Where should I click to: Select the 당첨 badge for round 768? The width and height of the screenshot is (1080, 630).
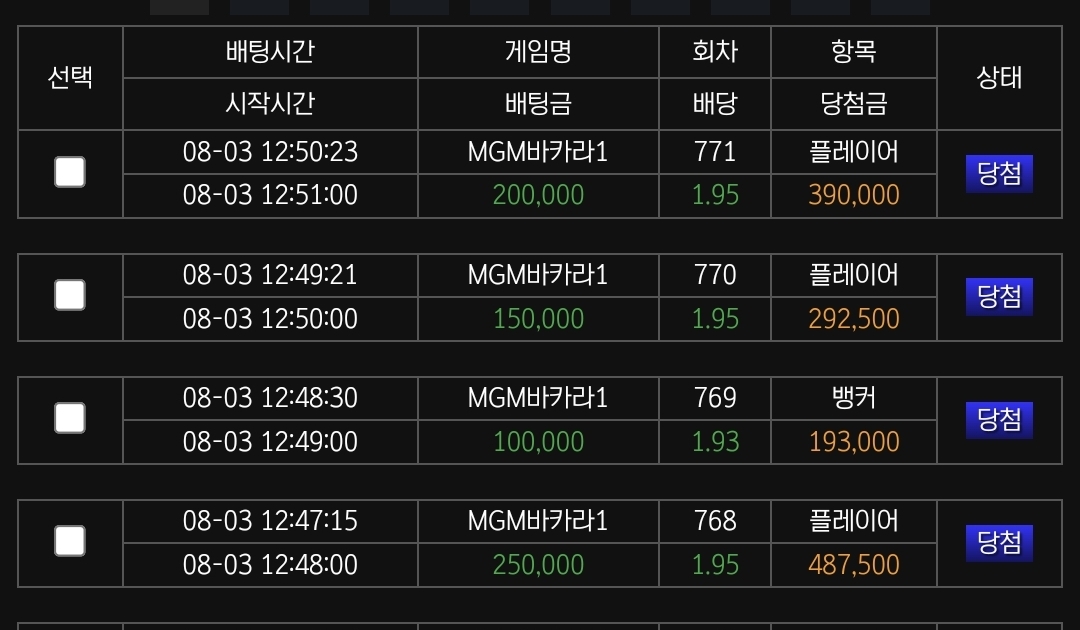click(x=999, y=543)
